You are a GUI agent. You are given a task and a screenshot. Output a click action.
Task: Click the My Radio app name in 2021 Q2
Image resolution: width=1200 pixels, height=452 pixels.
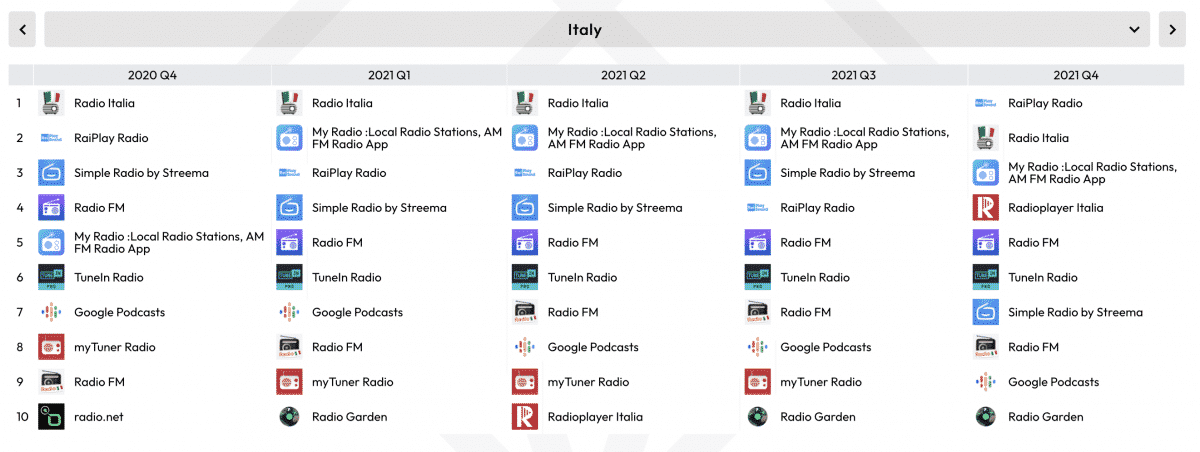(632, 138)
